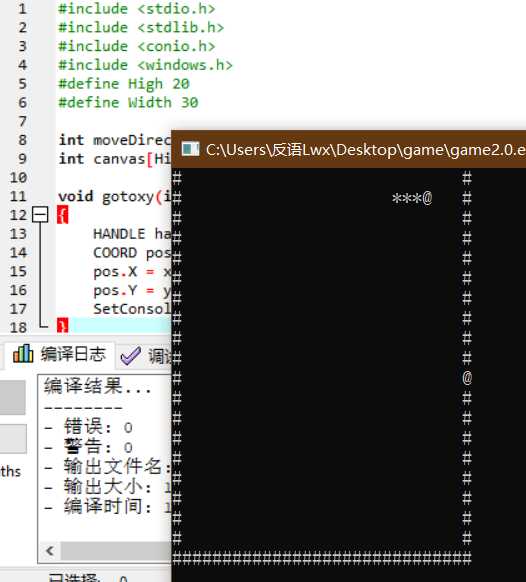This screenshot has height=582, width=526.
Task: Click the '编译时间' log entry
Action: pos(108,507)
